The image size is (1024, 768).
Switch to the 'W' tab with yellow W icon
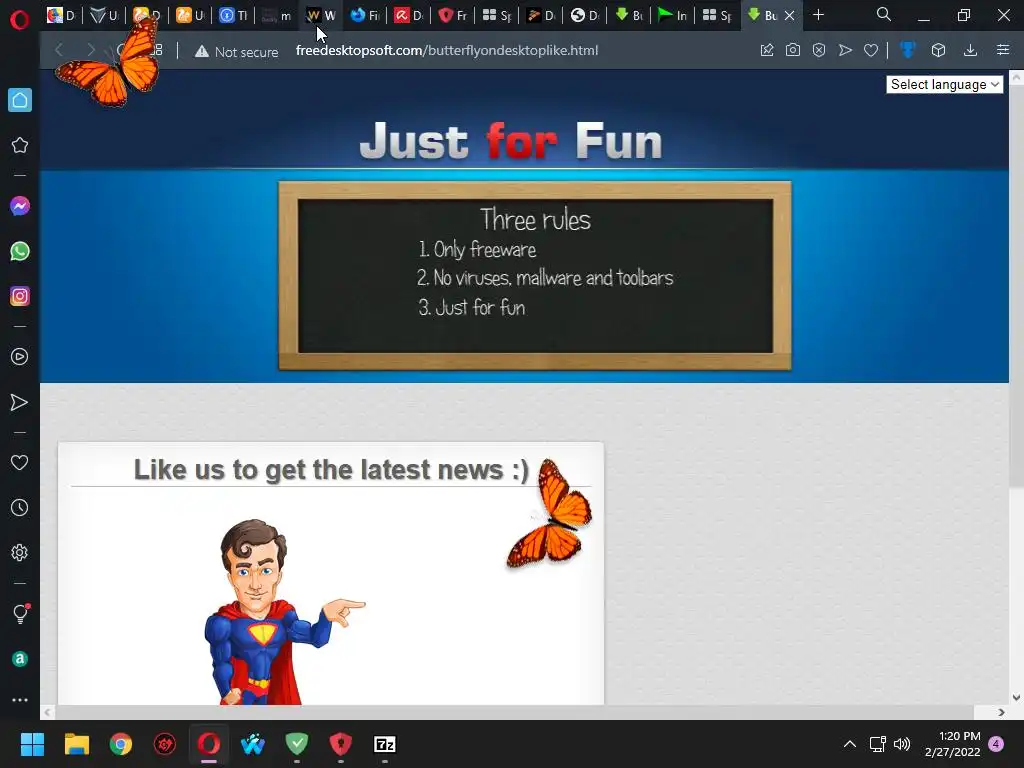(321, 15)
